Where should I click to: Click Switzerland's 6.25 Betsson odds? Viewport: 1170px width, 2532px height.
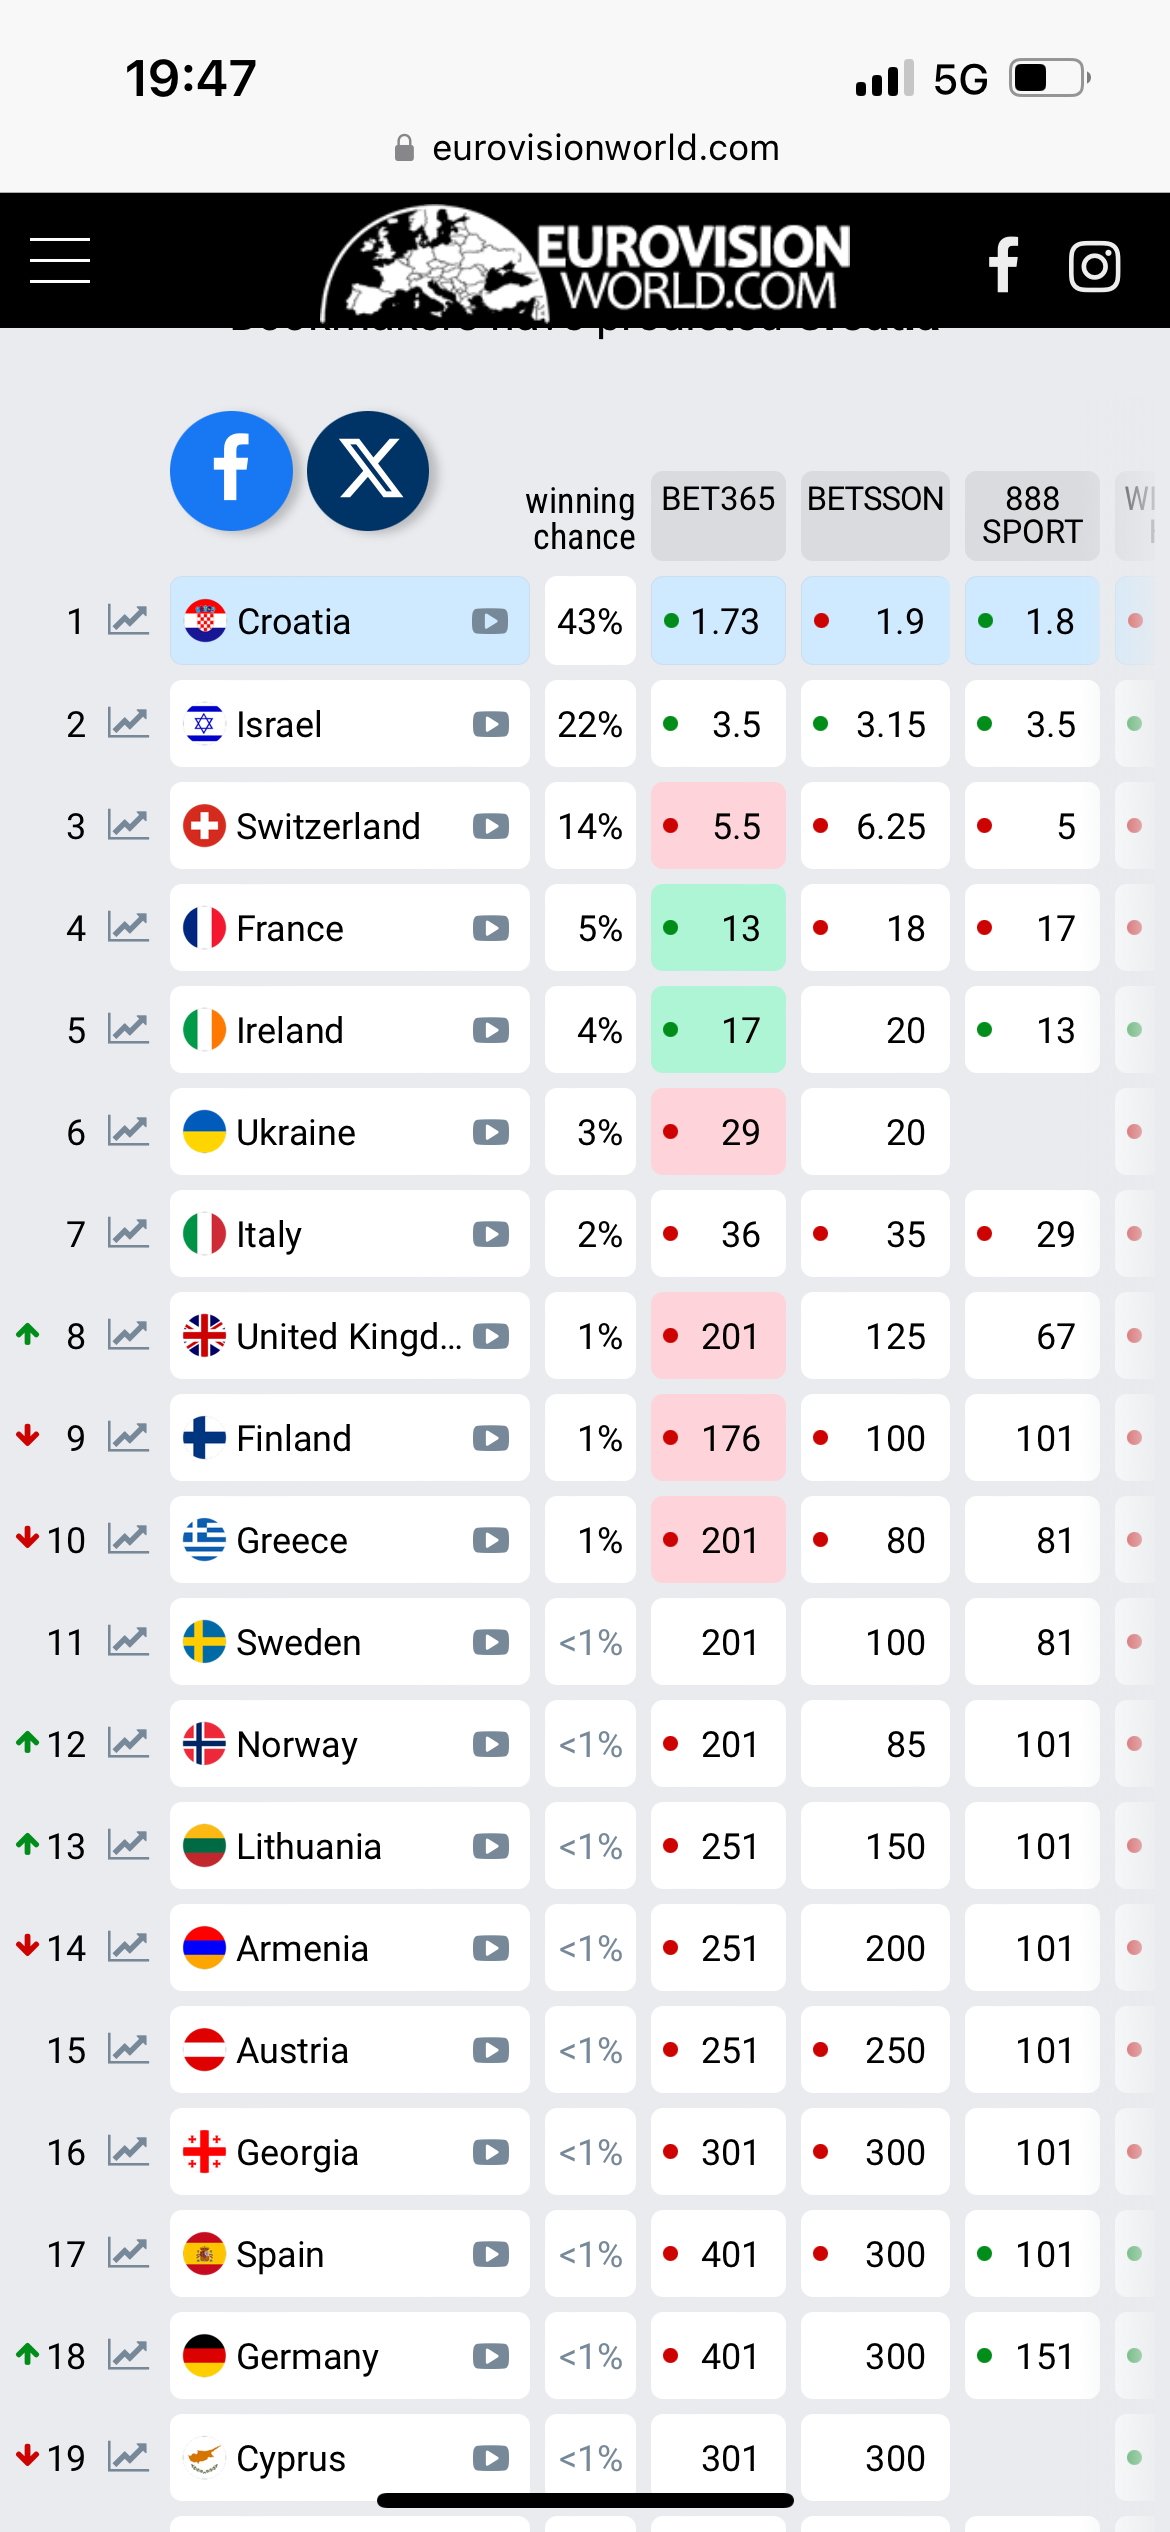tap(875, 827)
